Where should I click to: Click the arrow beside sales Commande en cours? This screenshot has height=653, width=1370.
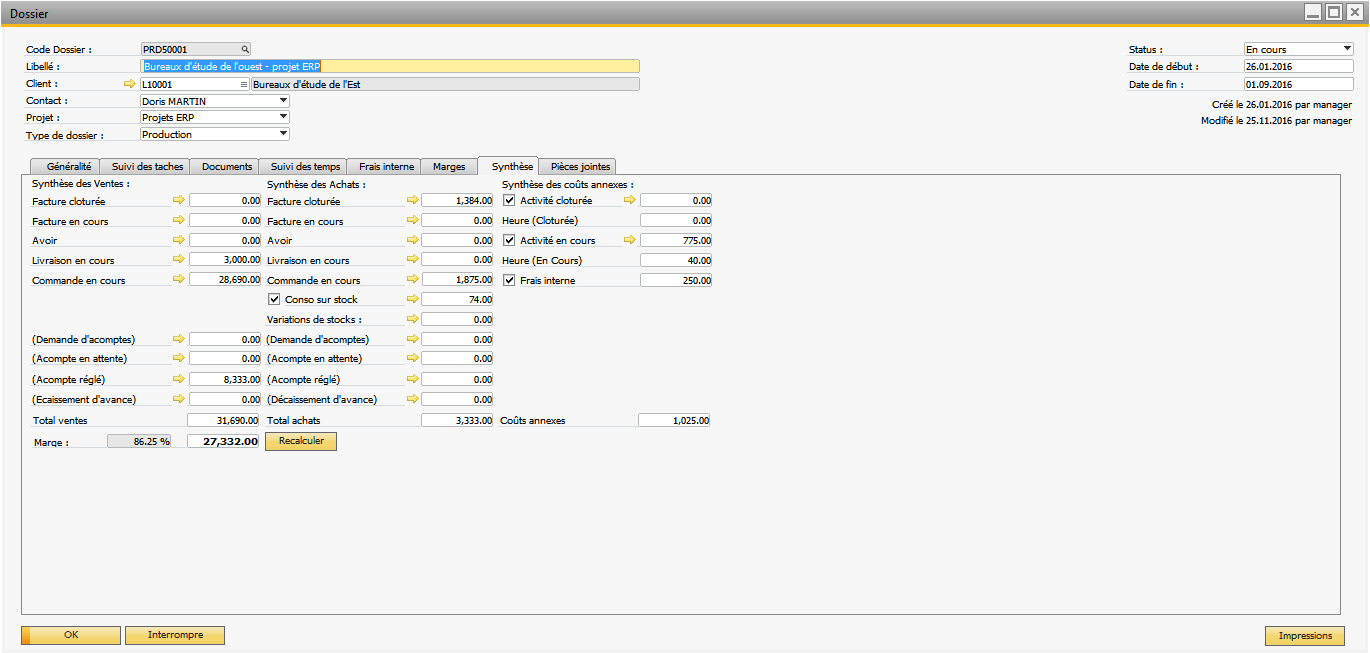179,280
